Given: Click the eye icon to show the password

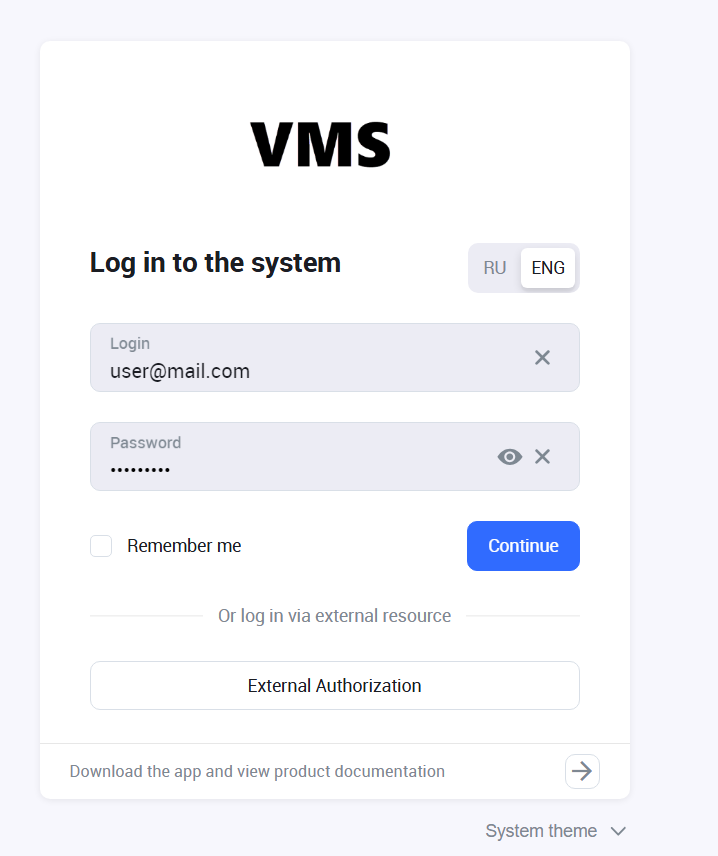Looking at the screenshot, I should click(509, 456).
